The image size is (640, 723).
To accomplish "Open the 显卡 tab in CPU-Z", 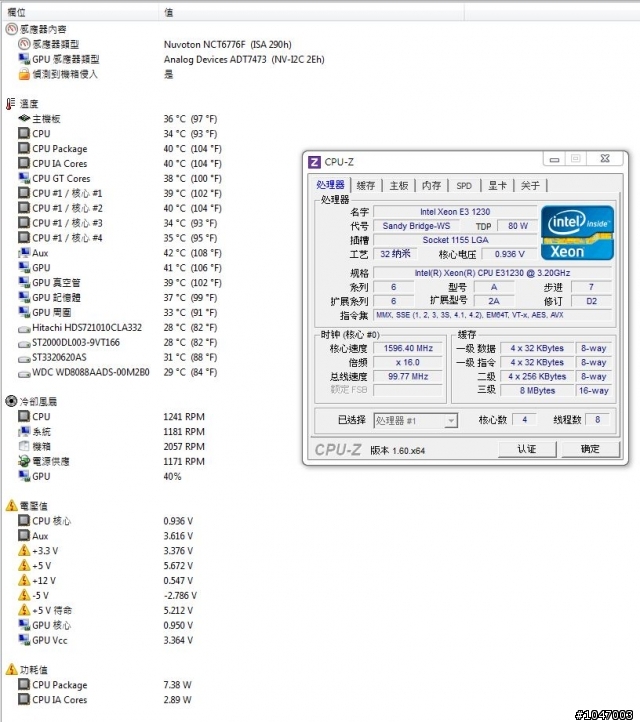I will click(497, 185).
